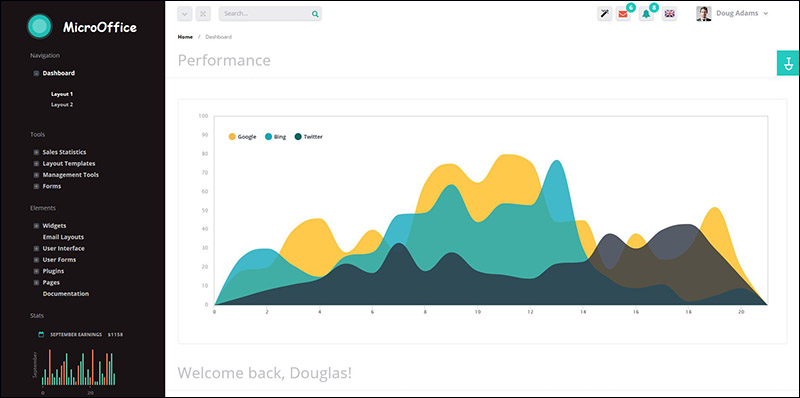The image size is (800, 398).
Task: Toggle Bing series in chart legend
Action: click(x=276, y=137)
